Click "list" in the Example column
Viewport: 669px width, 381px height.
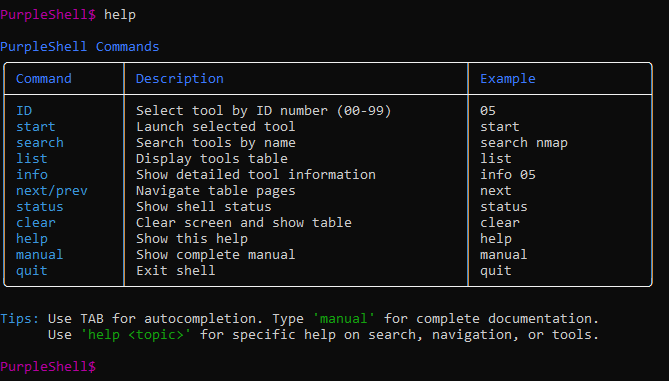pyautogui.click(x=496, y=159)
